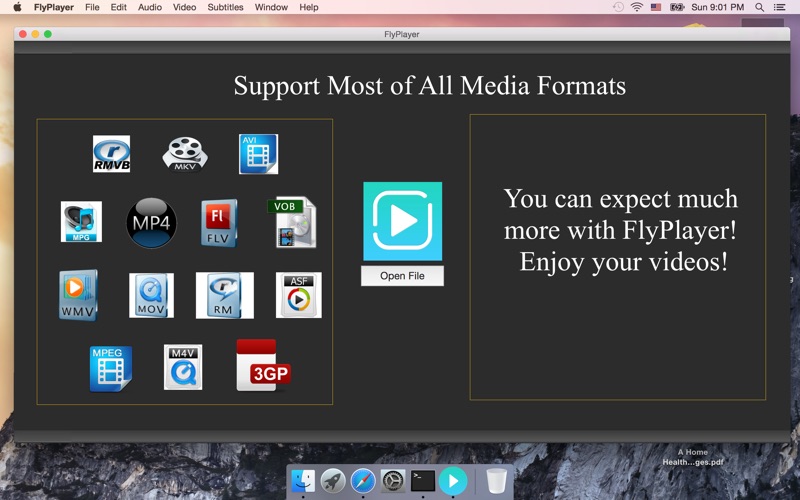800x500 pixels.
Task: Open the Help menu
Action: [x=309, y=7]
